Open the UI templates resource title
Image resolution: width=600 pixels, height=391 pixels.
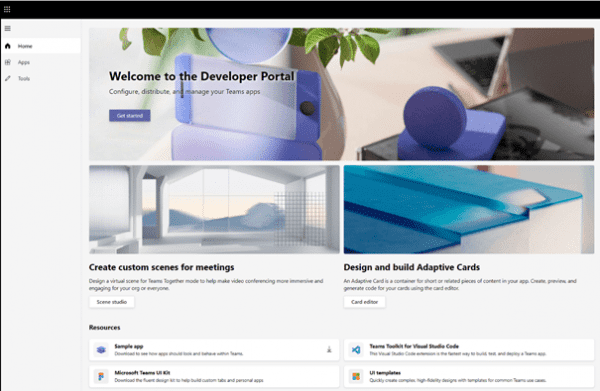pos(385,373)
